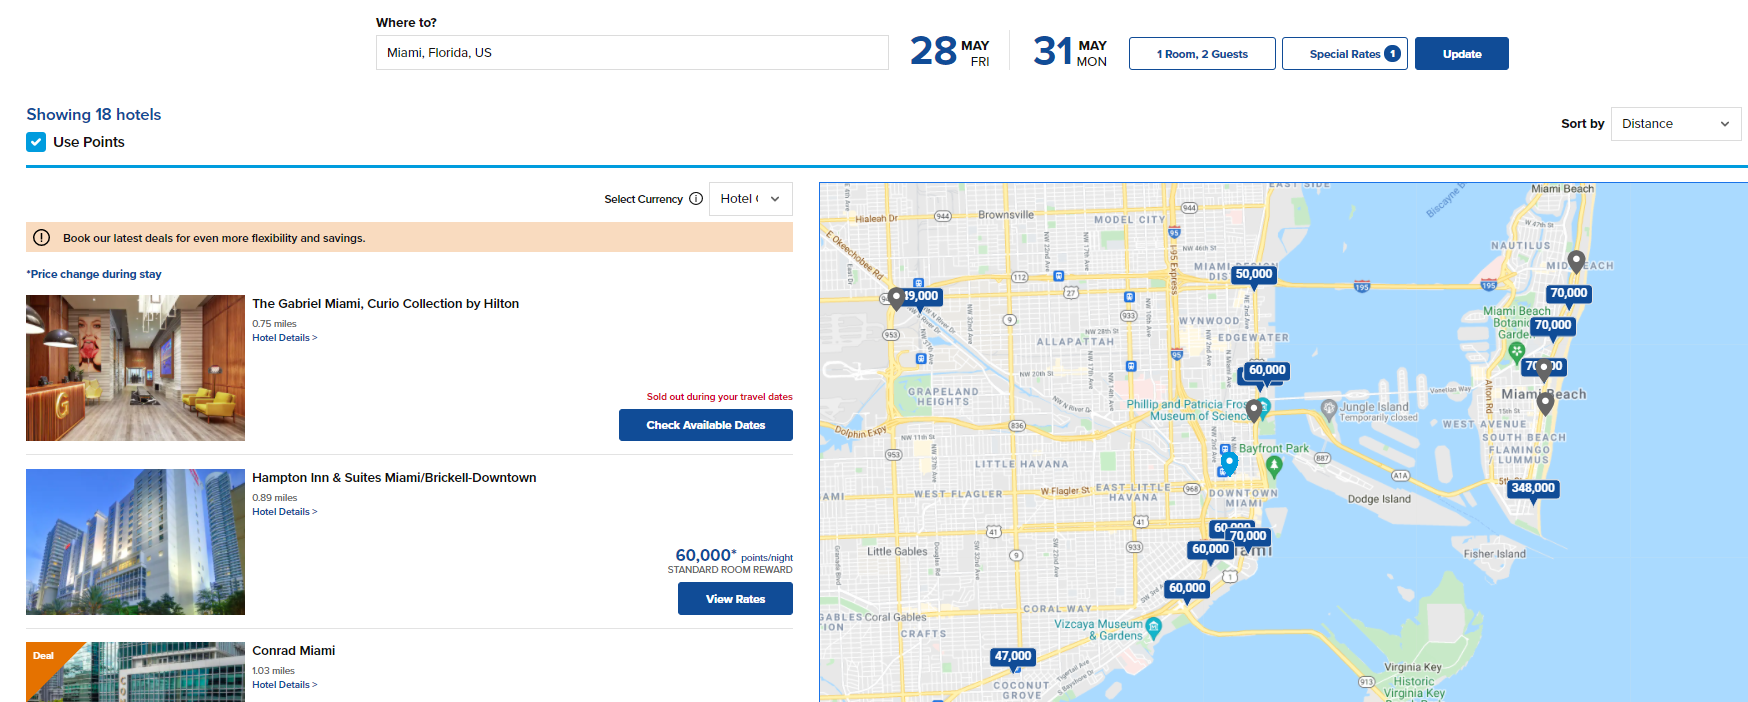
Task: Change the 28 May check-in date
Action: point(950,51)
